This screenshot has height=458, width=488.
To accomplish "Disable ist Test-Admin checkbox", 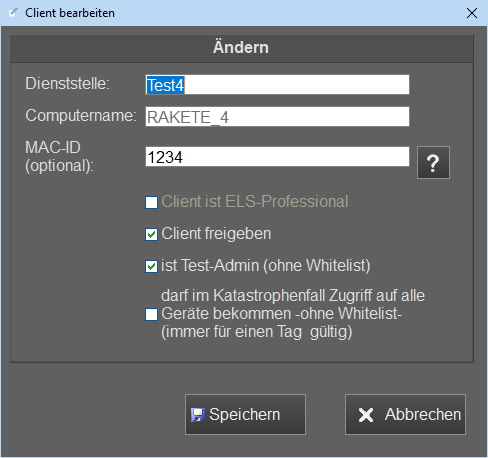I will [x=151, y=266].
